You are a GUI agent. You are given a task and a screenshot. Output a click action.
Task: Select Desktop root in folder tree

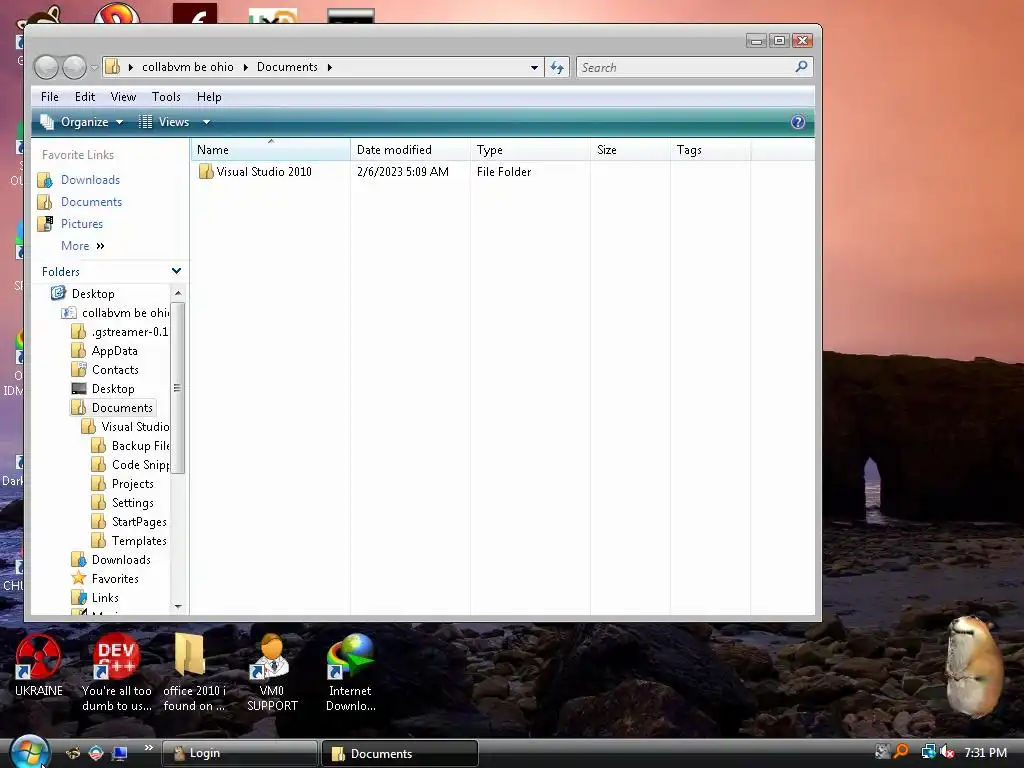coord(93,294)
